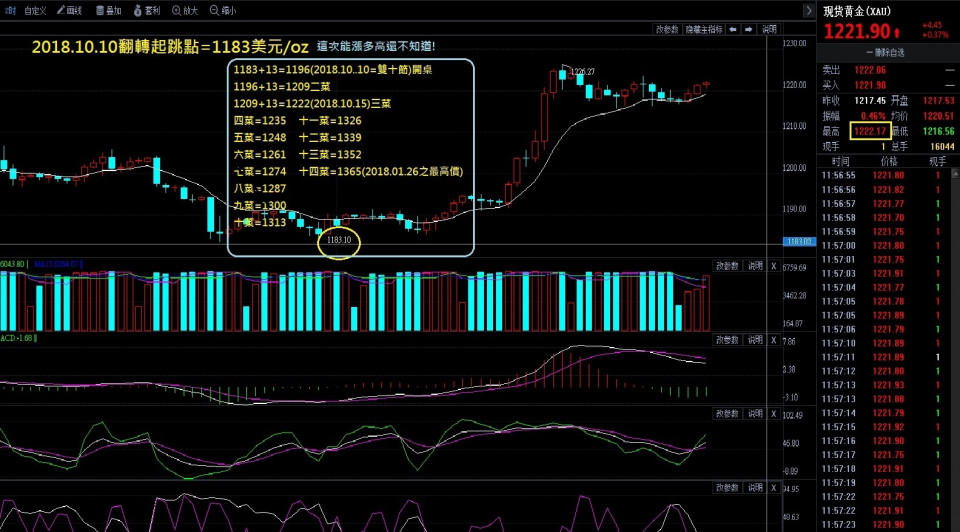Zoom out with 缩小 magnifier
This screenshot has height=532, width=960.
223,10
